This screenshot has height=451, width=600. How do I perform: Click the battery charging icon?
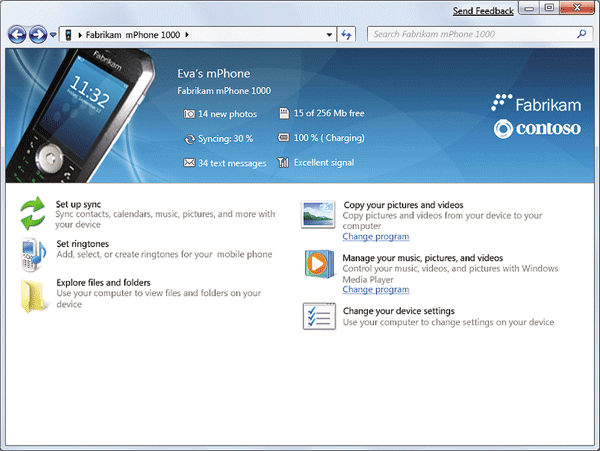click(x=283, y=137)
